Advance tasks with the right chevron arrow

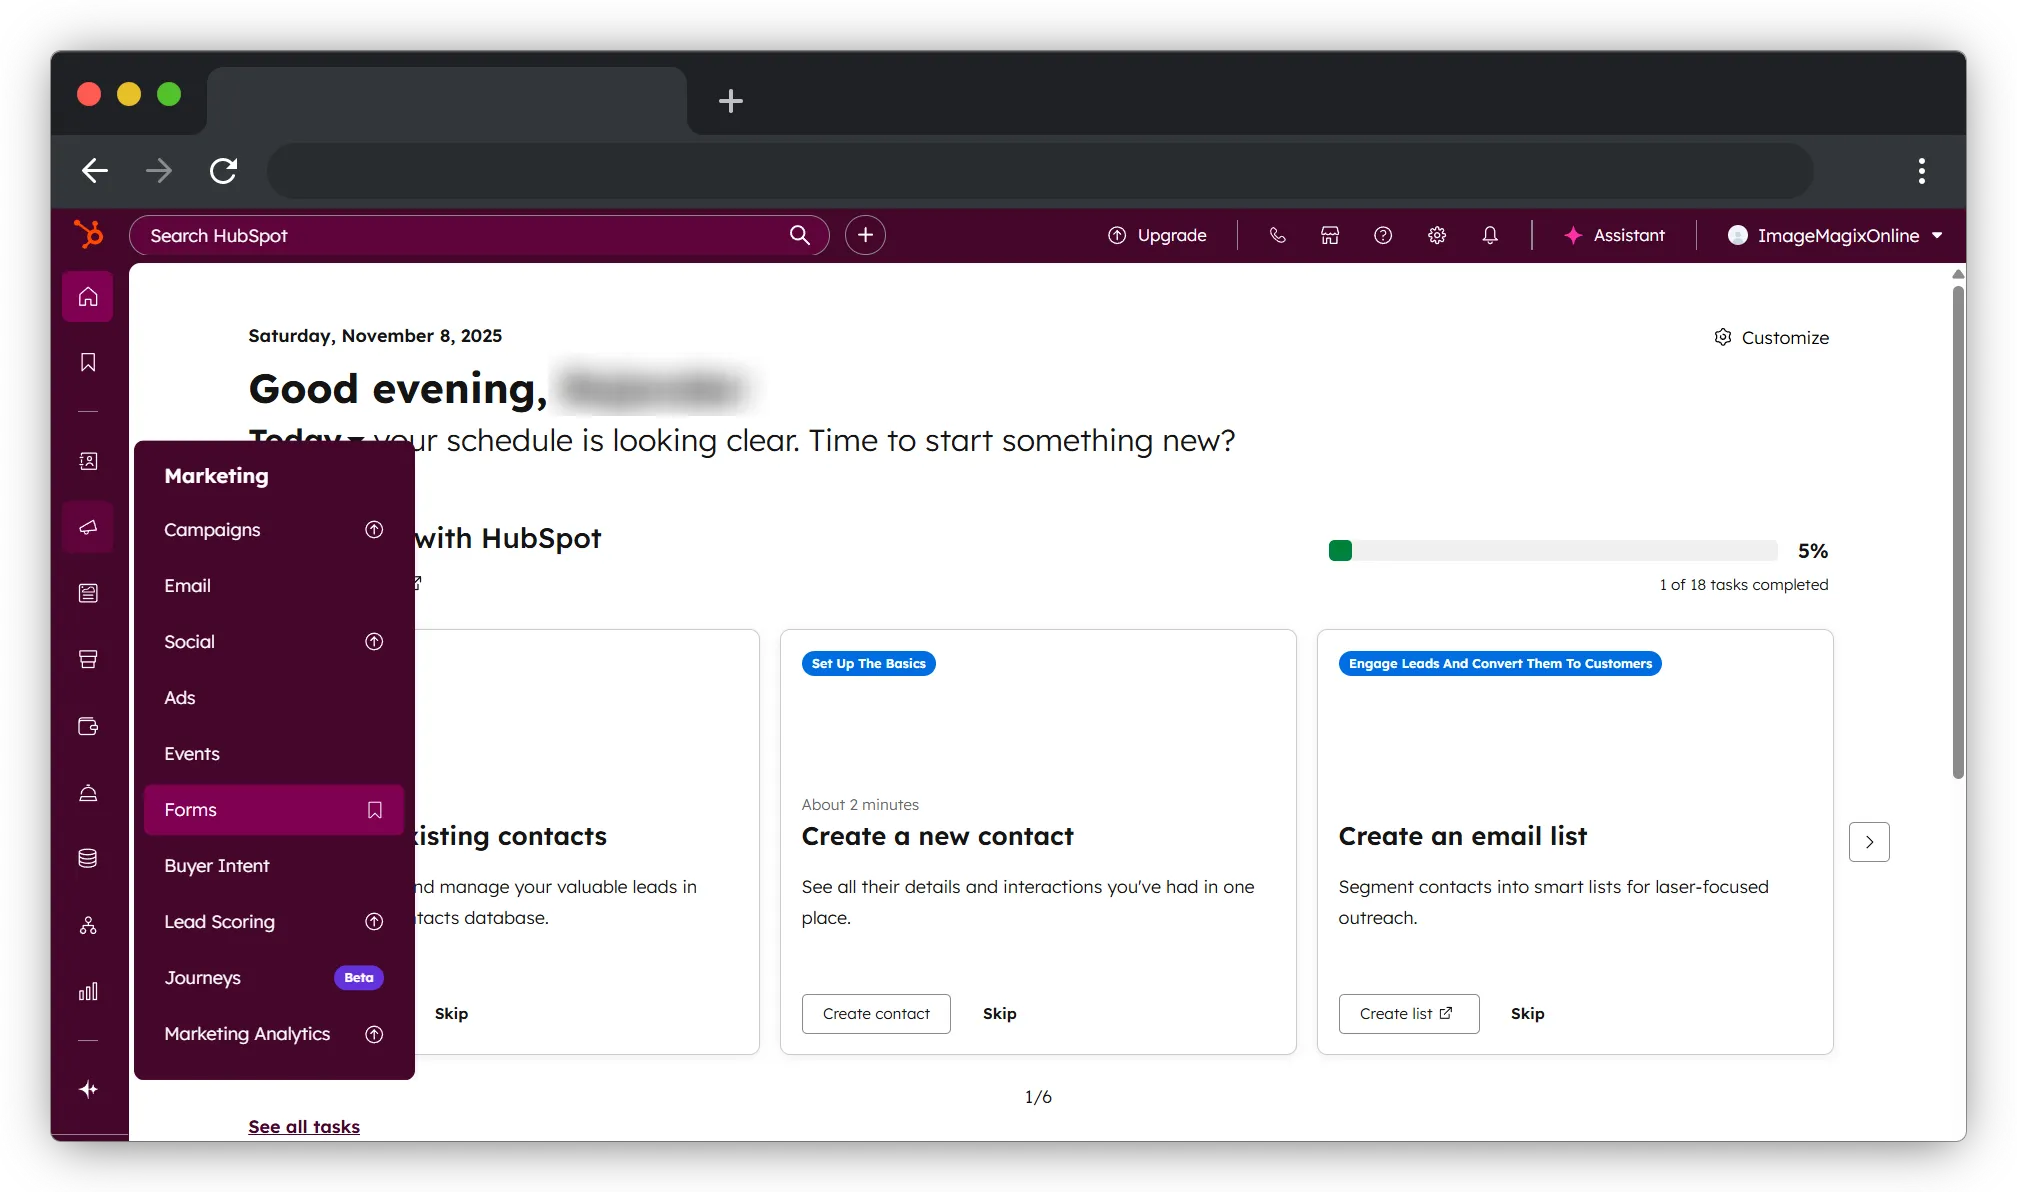pos(1869,841)
